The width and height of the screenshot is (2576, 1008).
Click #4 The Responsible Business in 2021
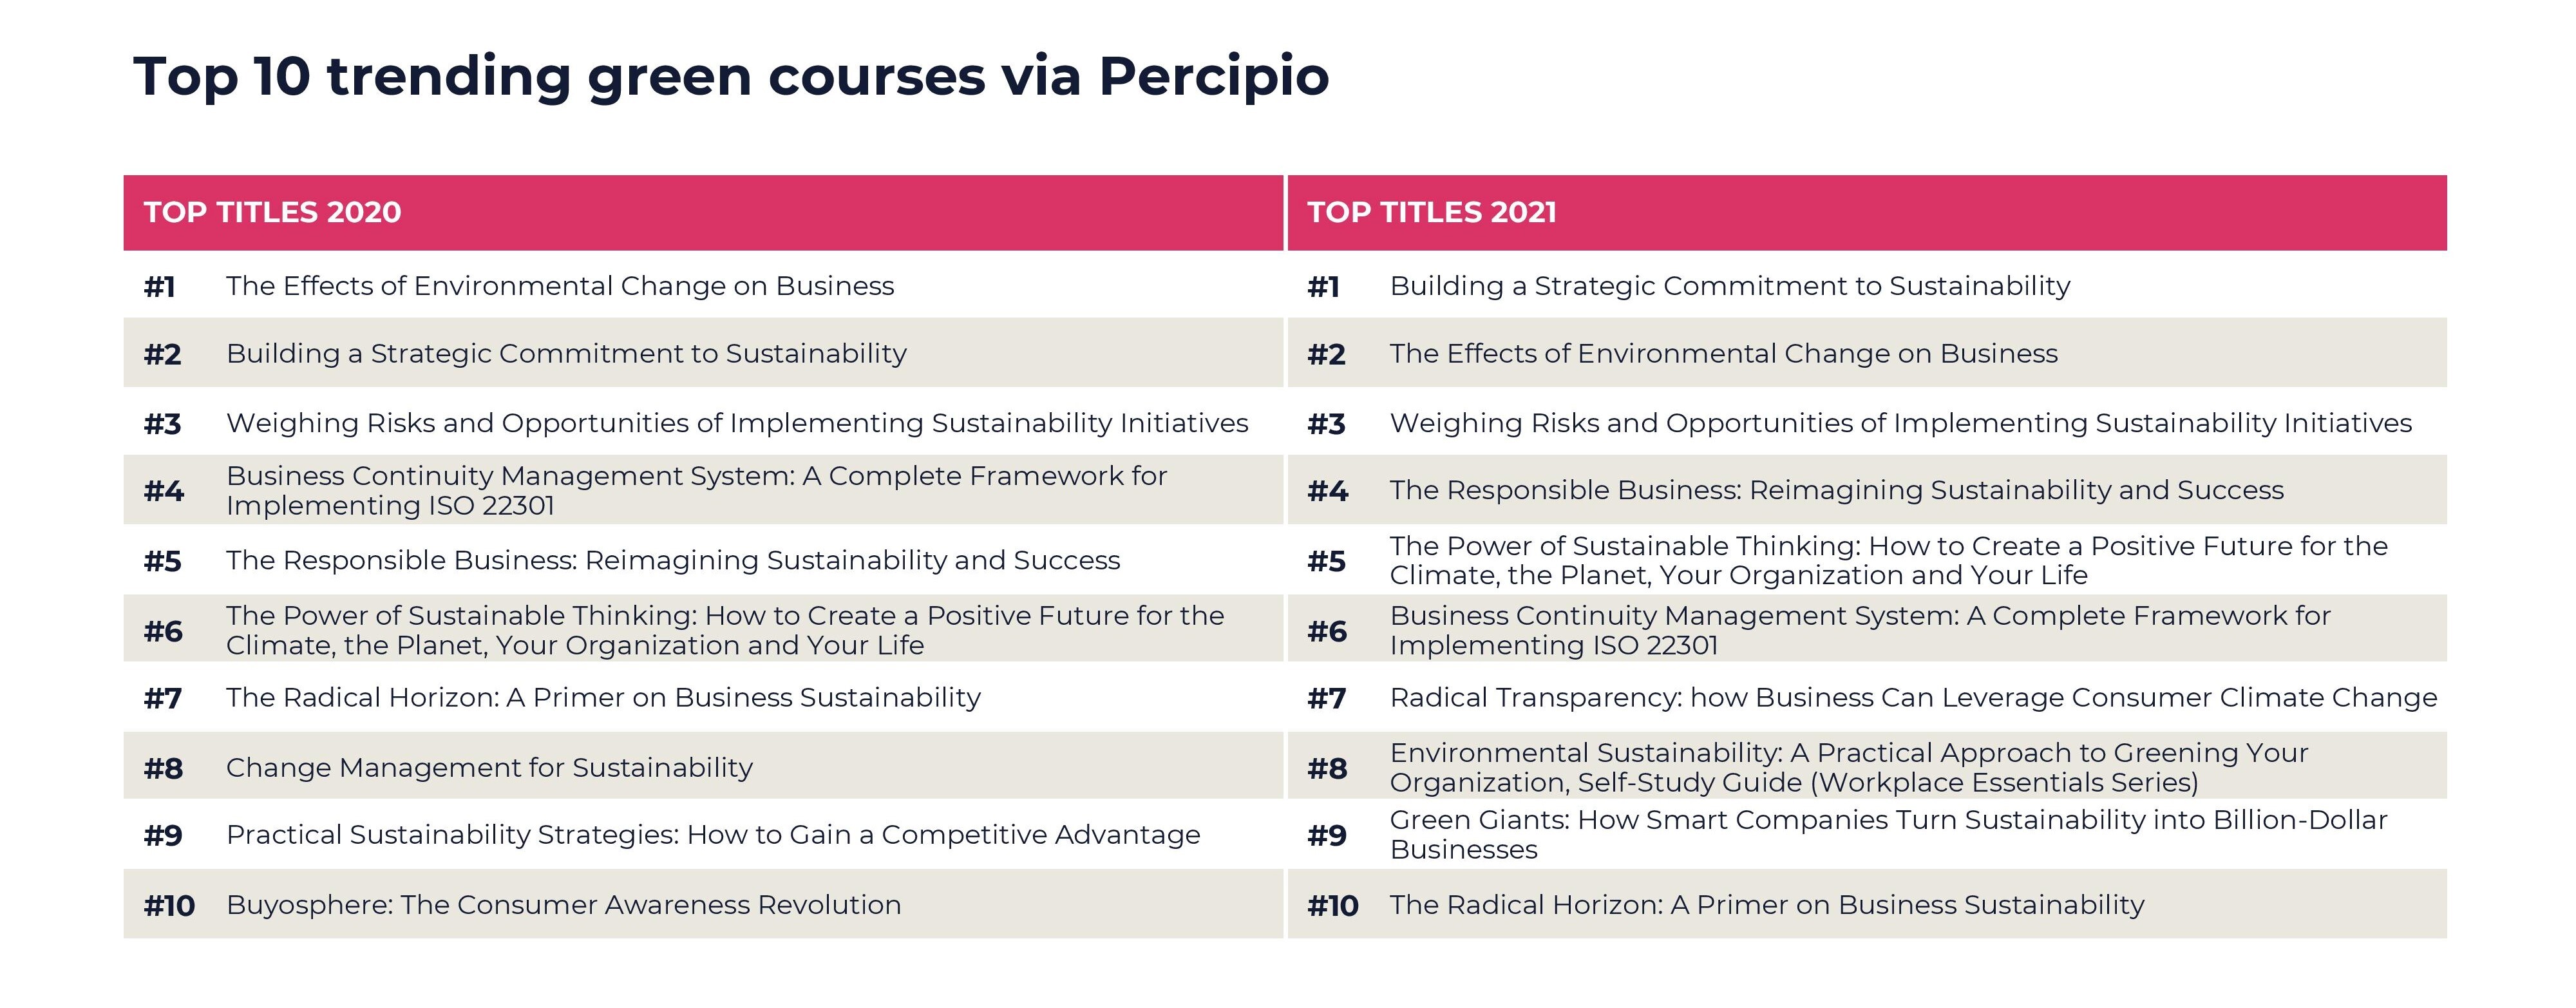click(1837, 490)
